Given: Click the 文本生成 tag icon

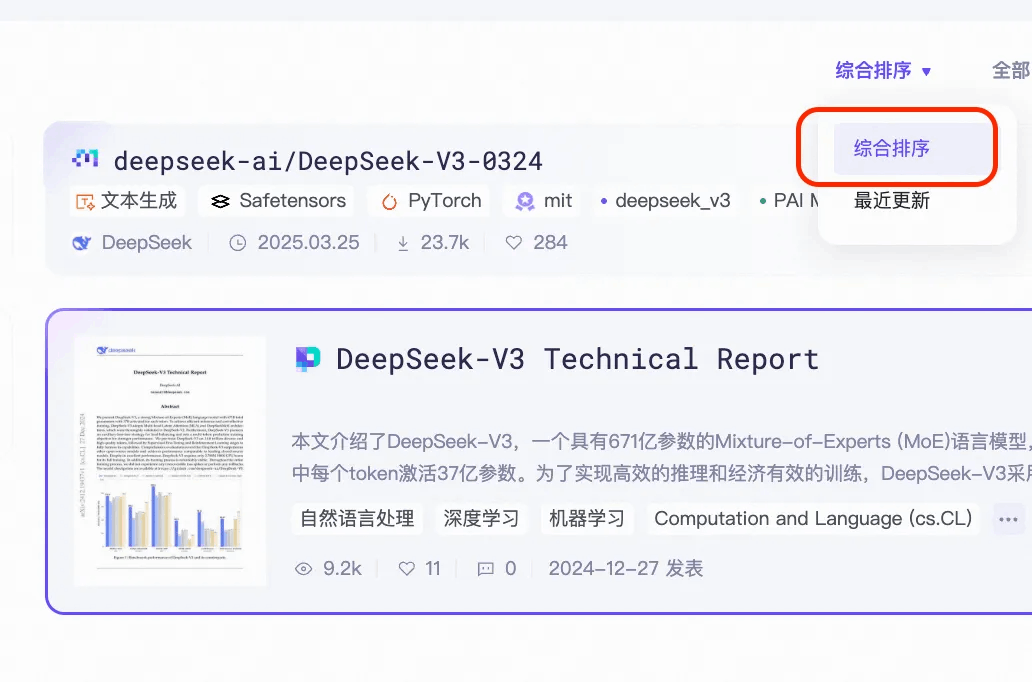Looking at the screenshot, I should pos(85,201).
